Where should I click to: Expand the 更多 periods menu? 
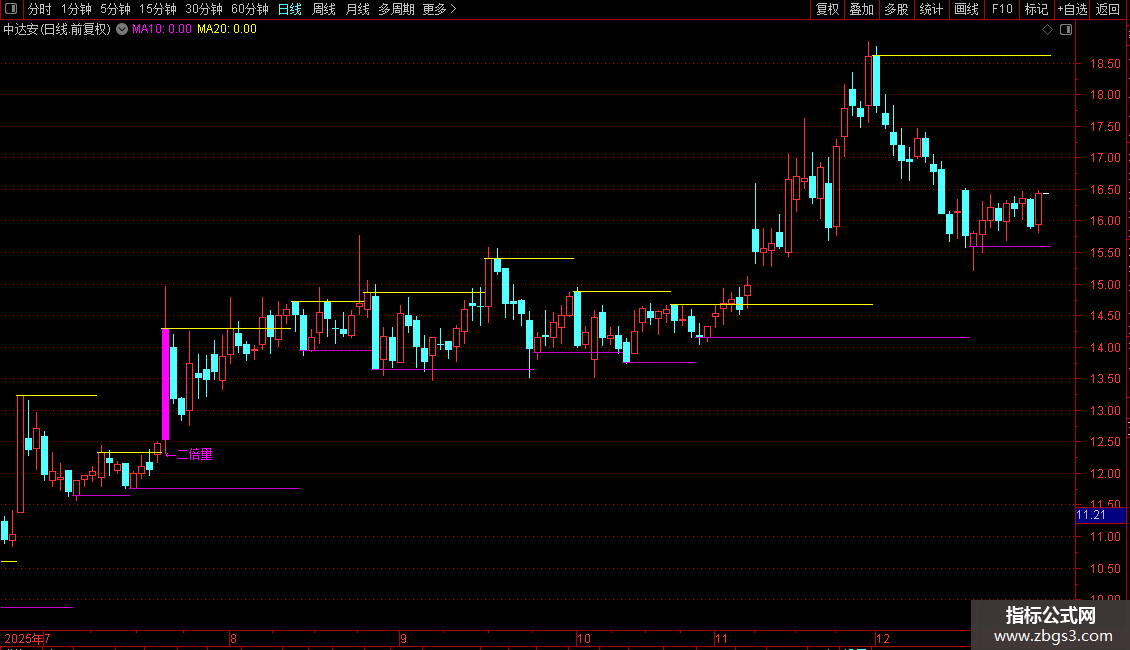(439, 9)
